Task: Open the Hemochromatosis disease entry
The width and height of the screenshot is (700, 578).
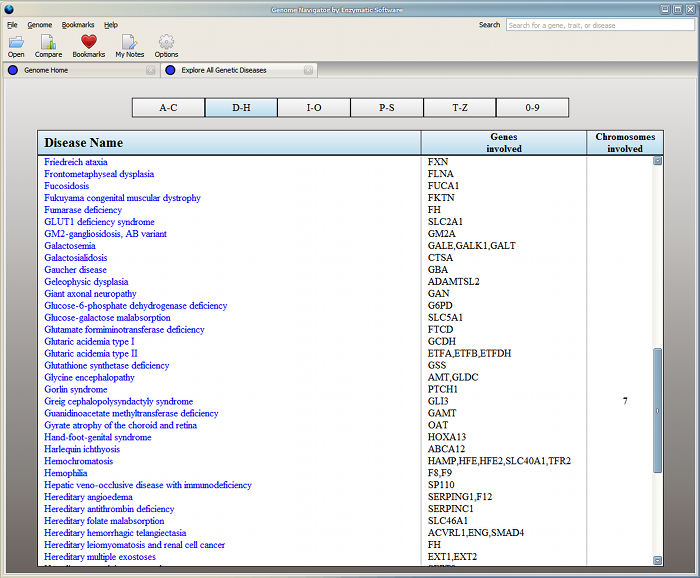Action: point(79,461)
